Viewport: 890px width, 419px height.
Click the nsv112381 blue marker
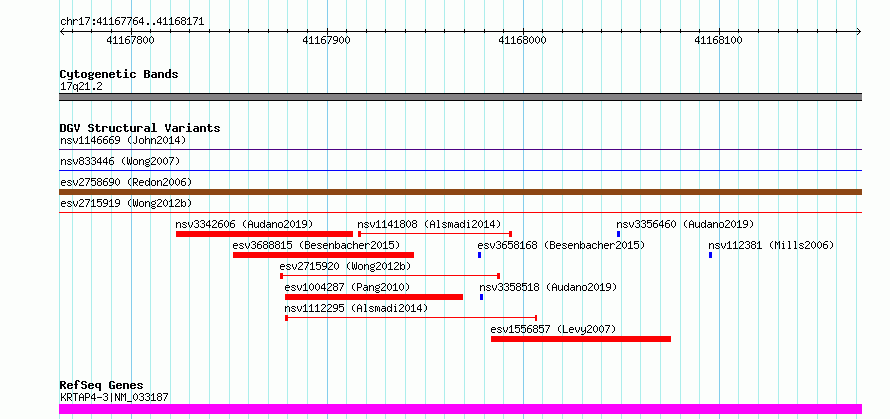pos(711,255)
